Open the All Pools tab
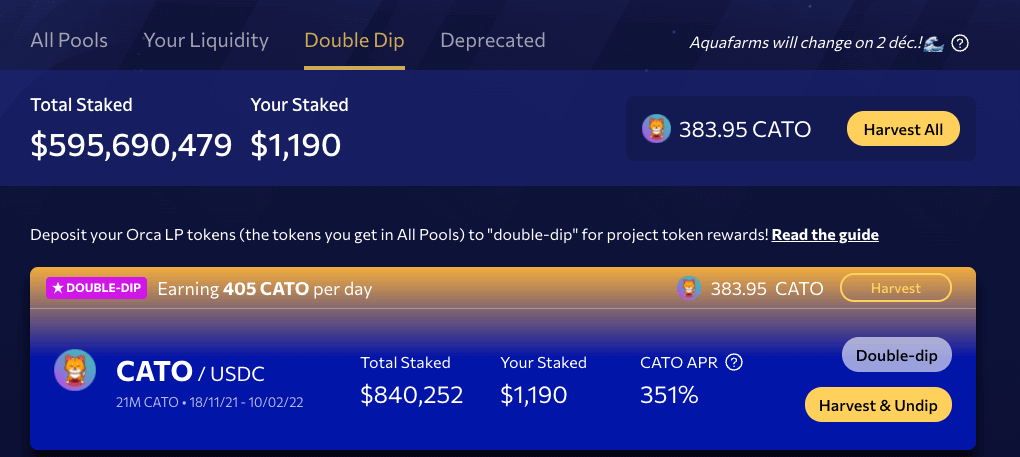This screenshot has width=1020, height=457. 69,41
